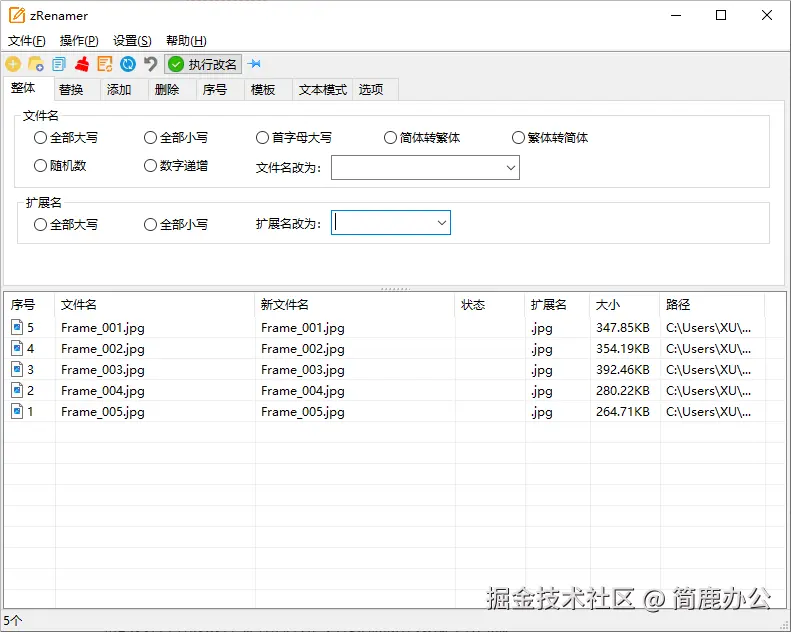
Task: Click the 347.85KB size cell
Action: [x=623, y=328]
